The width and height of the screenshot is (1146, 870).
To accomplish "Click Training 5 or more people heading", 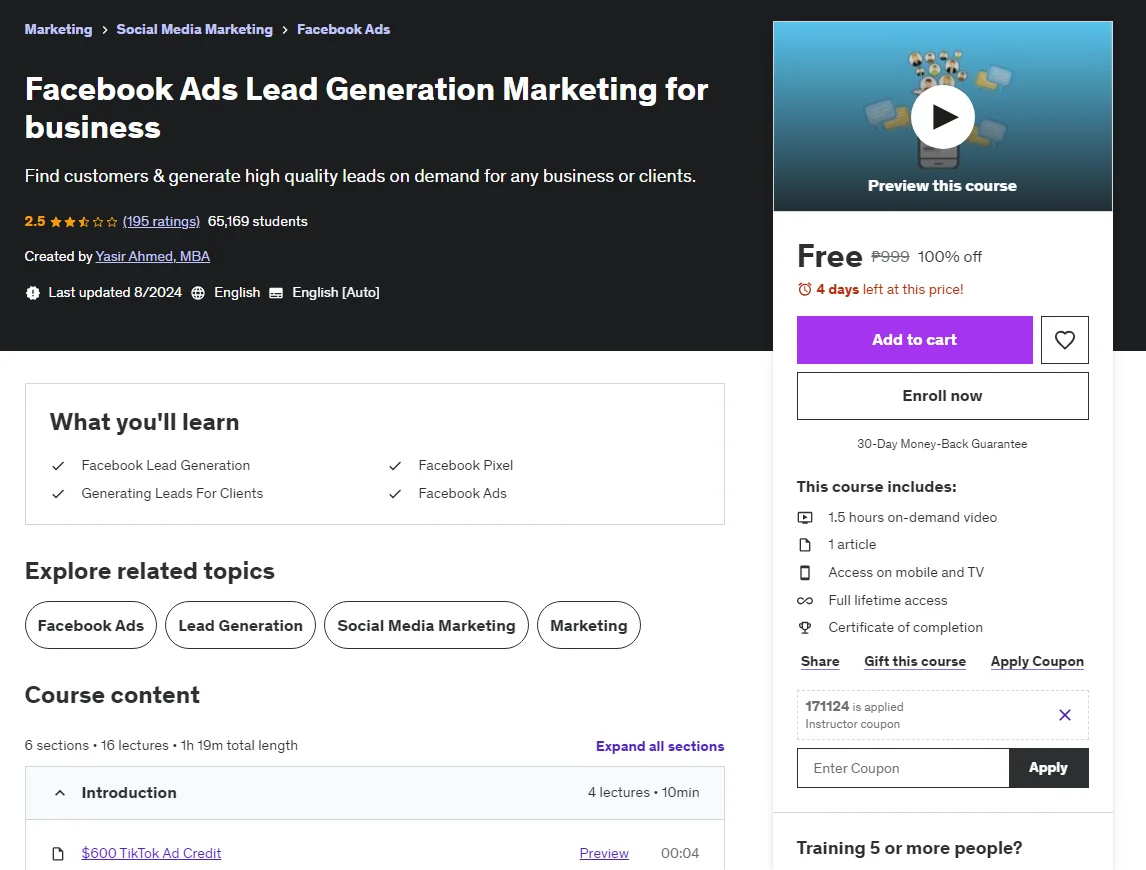I will (x=909, y=848).
